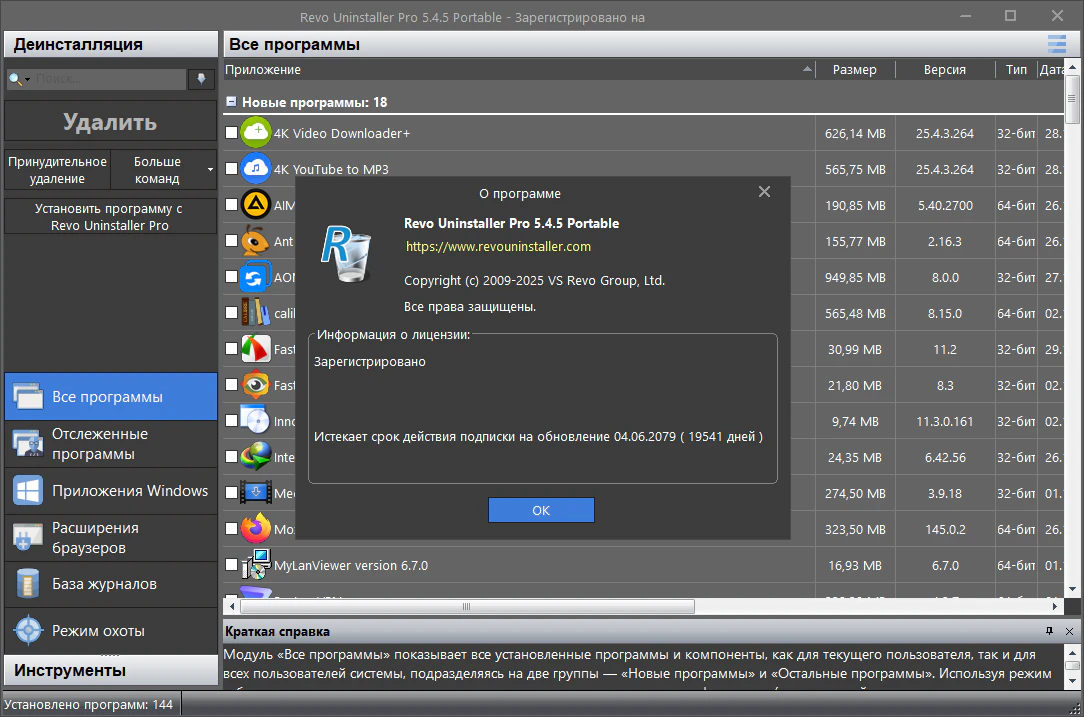Open Traced Programs (Отслеженные программы)

click(99, 444)
